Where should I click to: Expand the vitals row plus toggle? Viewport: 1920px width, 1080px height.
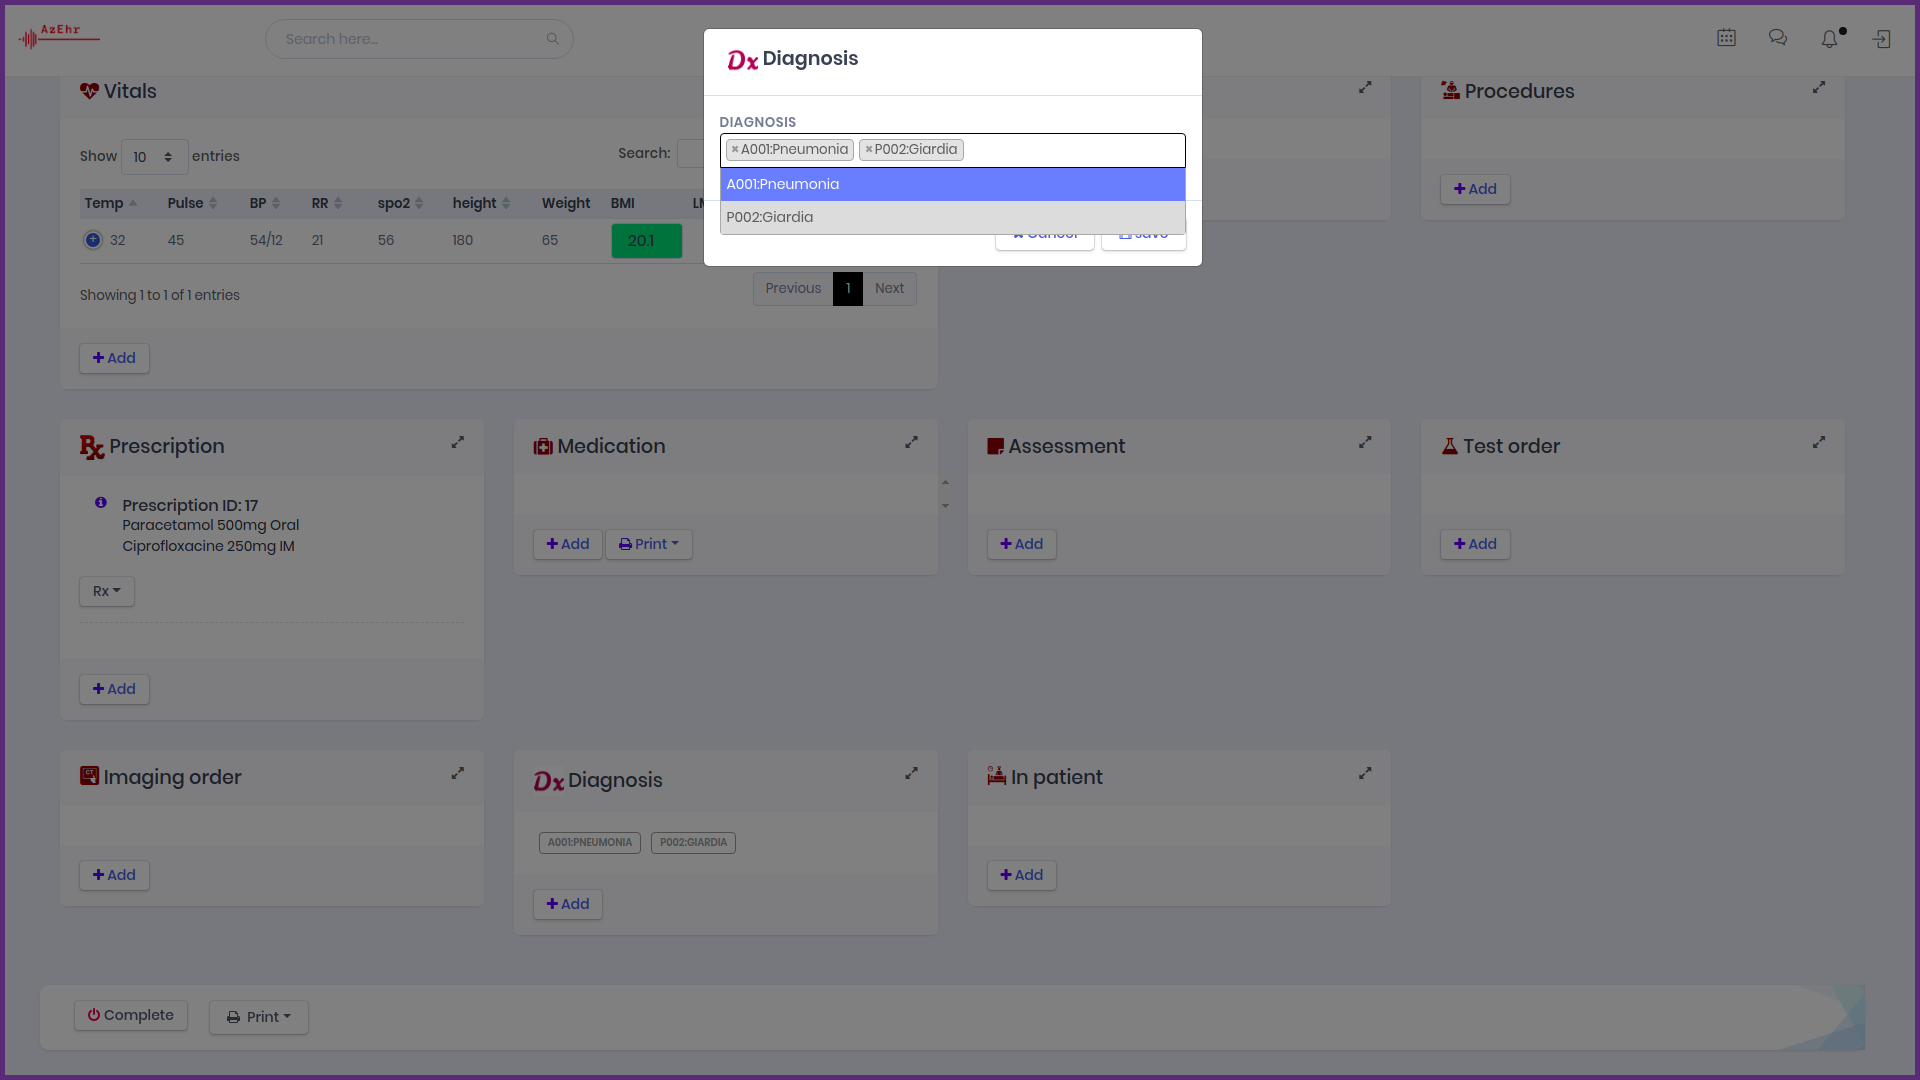coord(93,240)
